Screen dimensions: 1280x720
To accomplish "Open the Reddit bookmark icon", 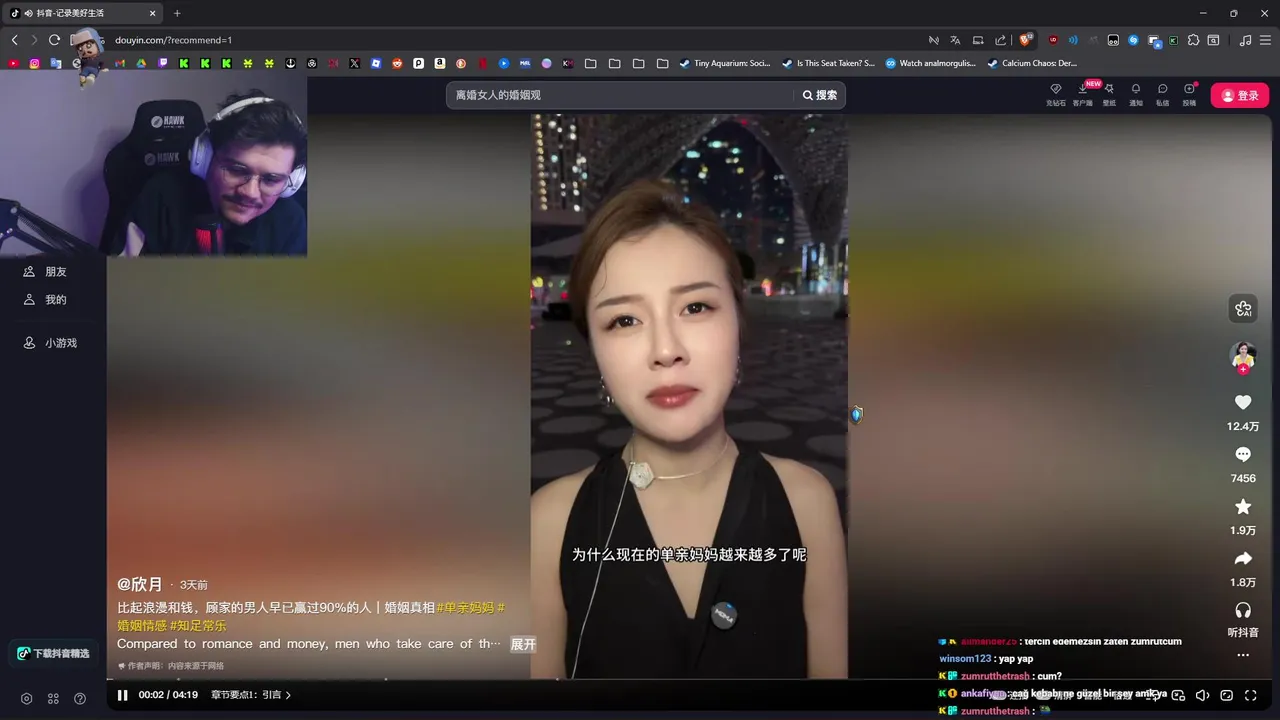I will pos(397,63).
